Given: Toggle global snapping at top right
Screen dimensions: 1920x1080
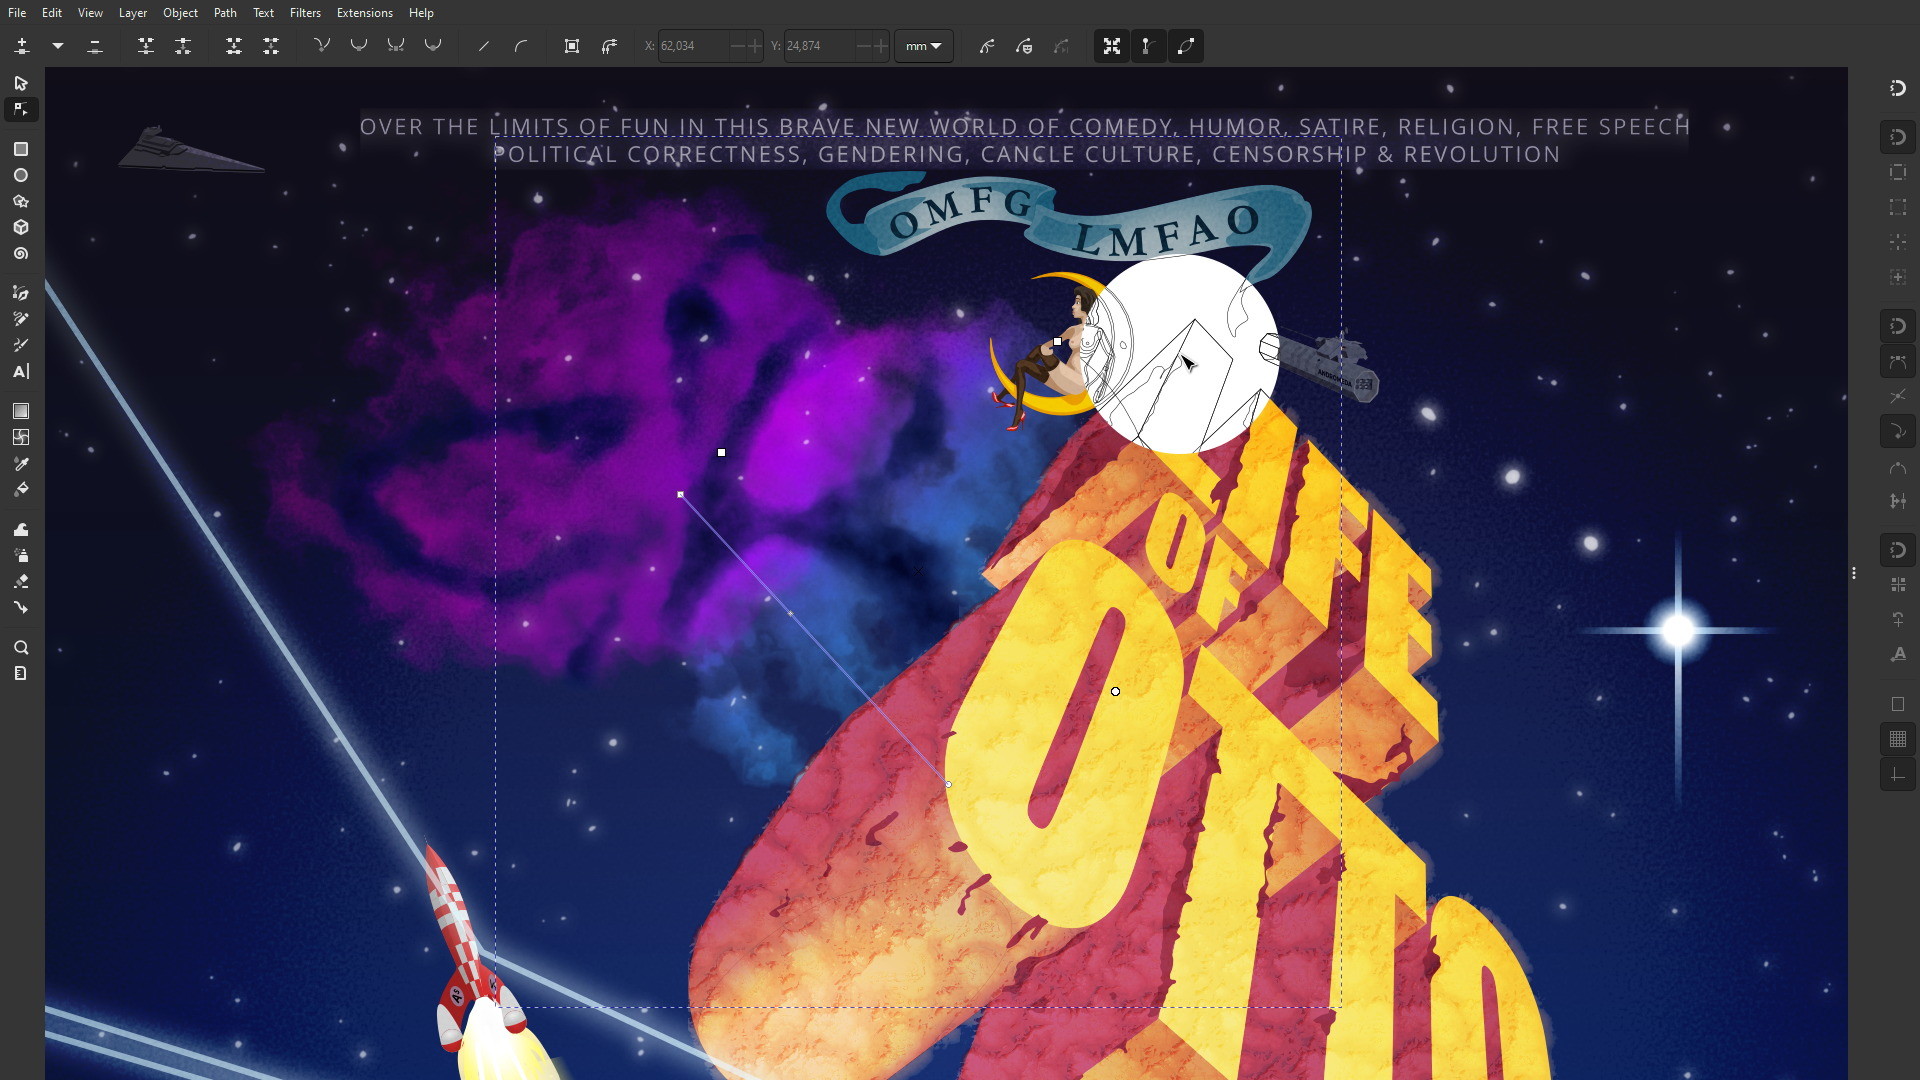Looking at the screenshot, I should click(1898, 88).
